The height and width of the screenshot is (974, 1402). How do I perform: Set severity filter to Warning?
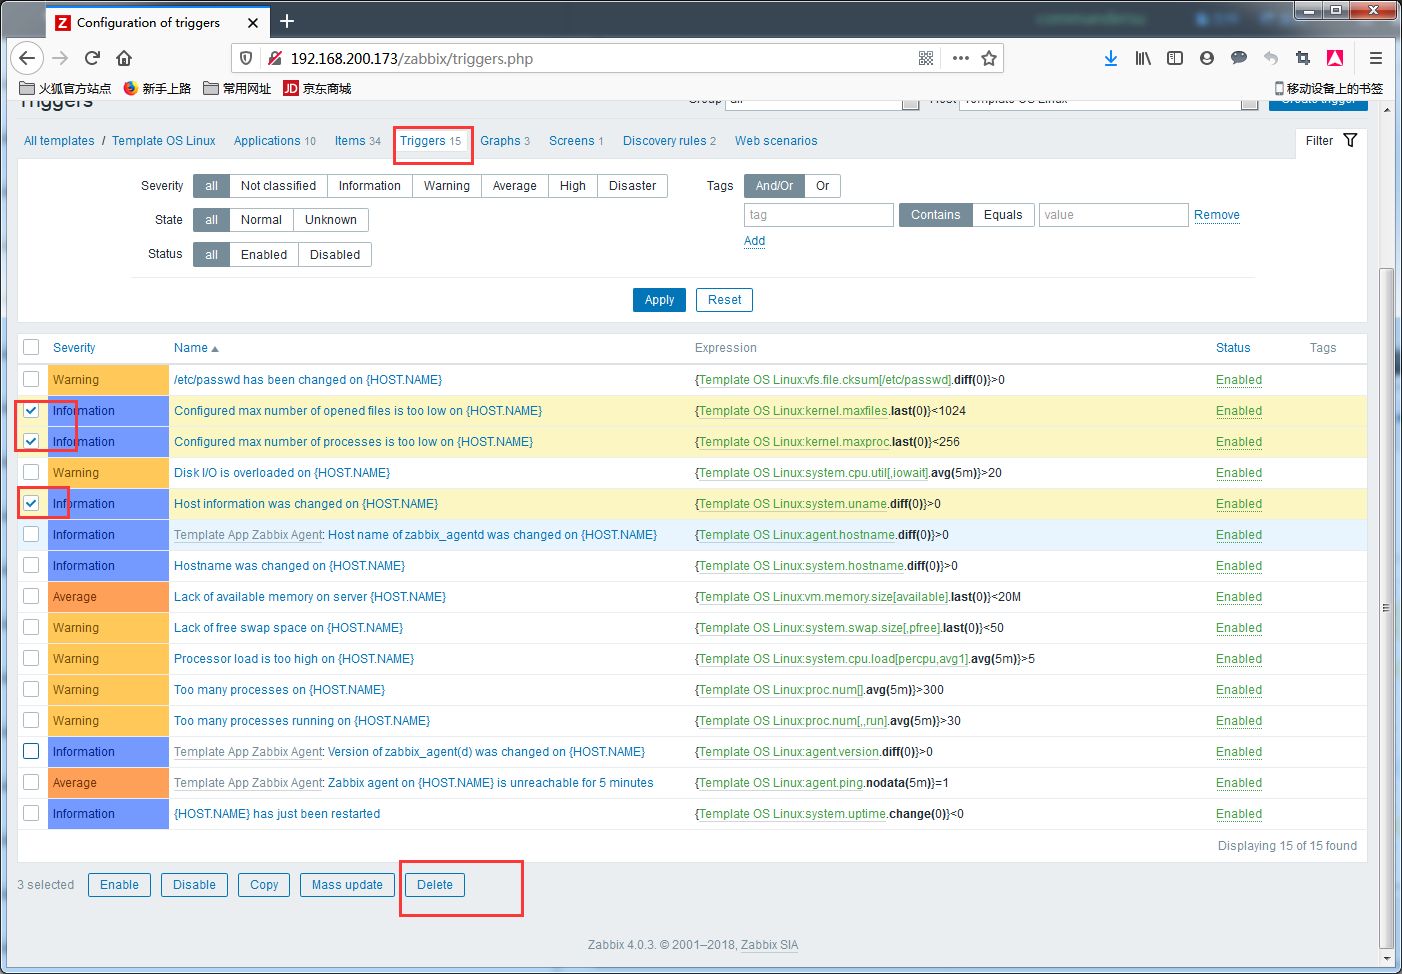click(x=446, y=186)
